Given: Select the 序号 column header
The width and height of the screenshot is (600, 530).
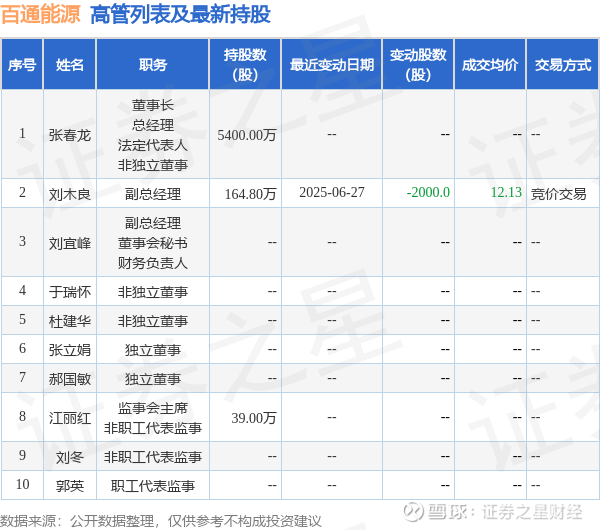Looking at the screenshot, I should pyautogui.click(x=22, y=64).
